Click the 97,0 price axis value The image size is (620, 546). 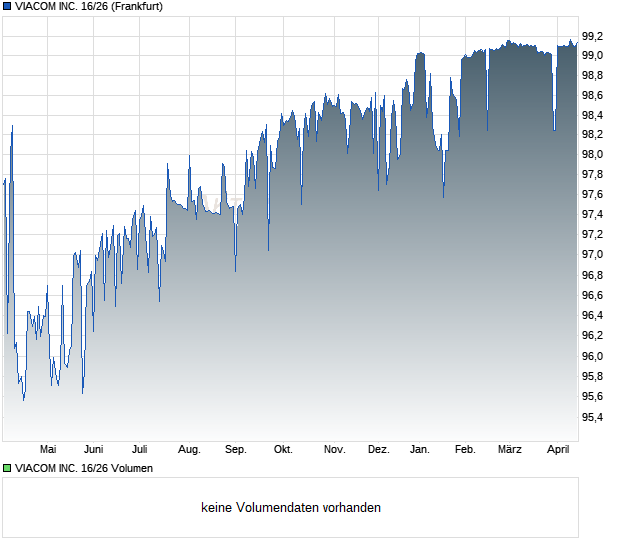(593, 255)
